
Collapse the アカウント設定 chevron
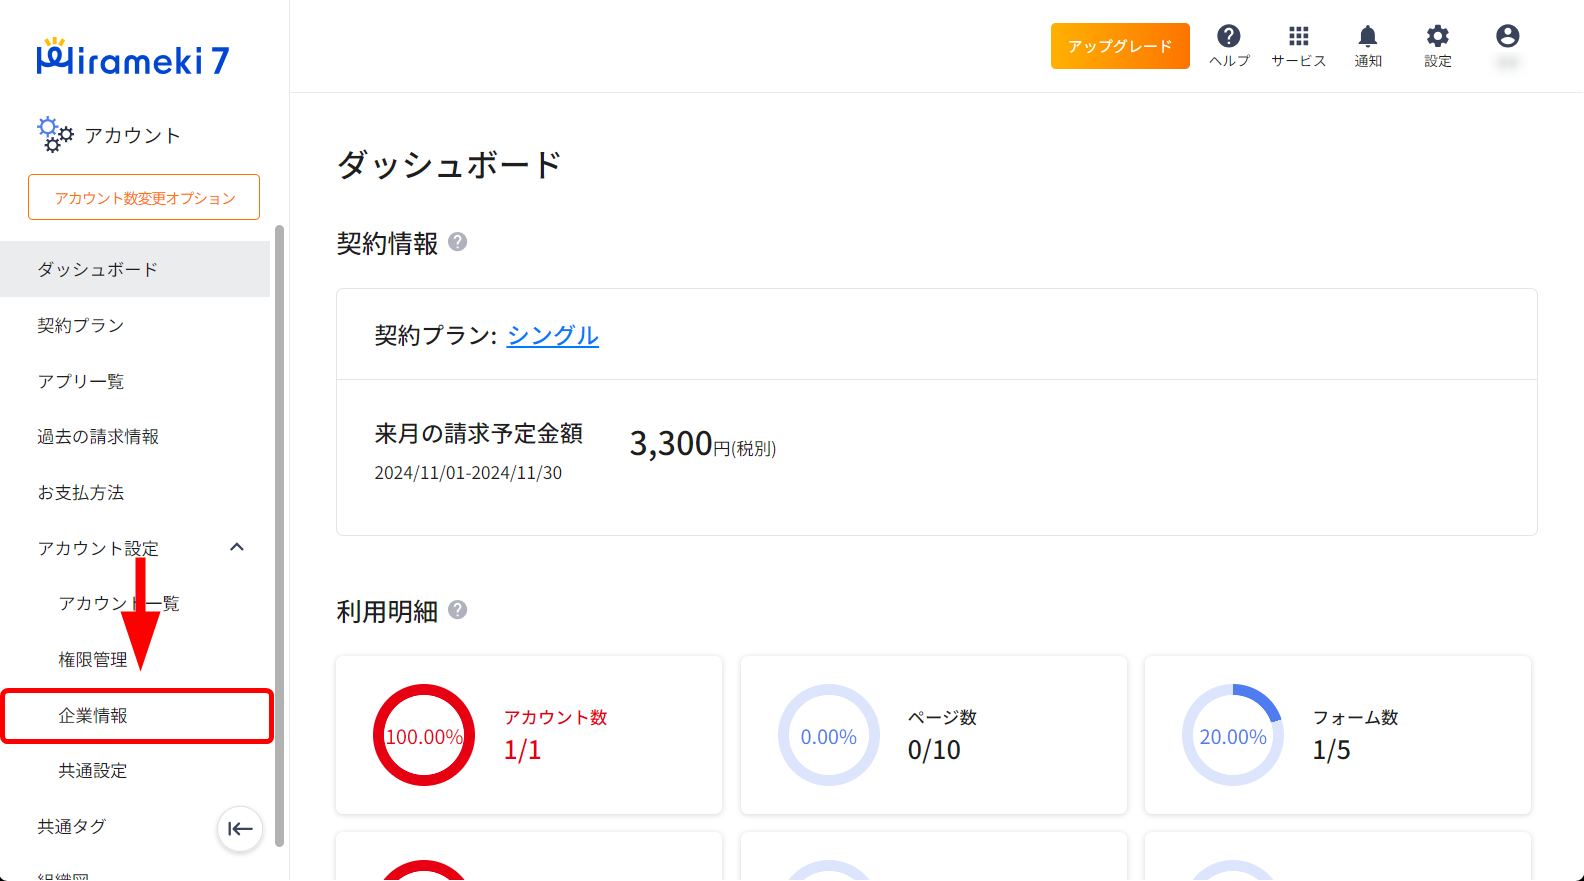point(237,547)
